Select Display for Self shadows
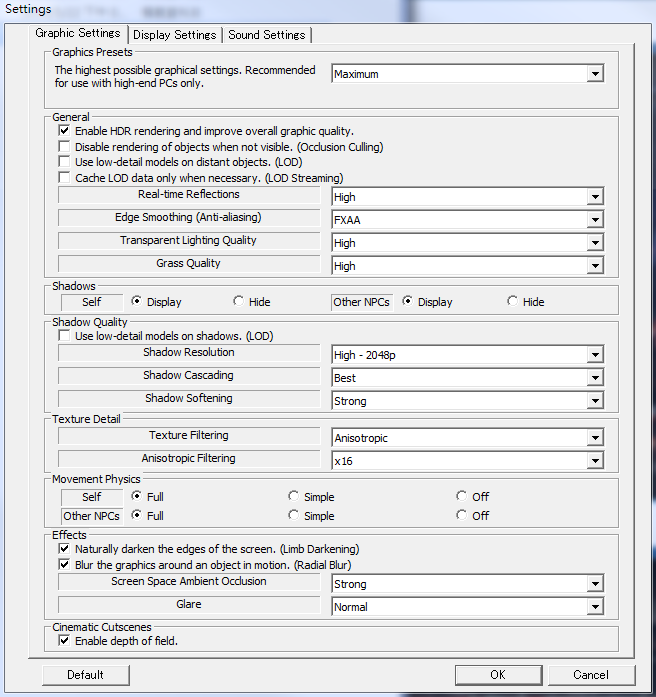The height and width of the screenshot is (697, 656). tap(136, 301)
